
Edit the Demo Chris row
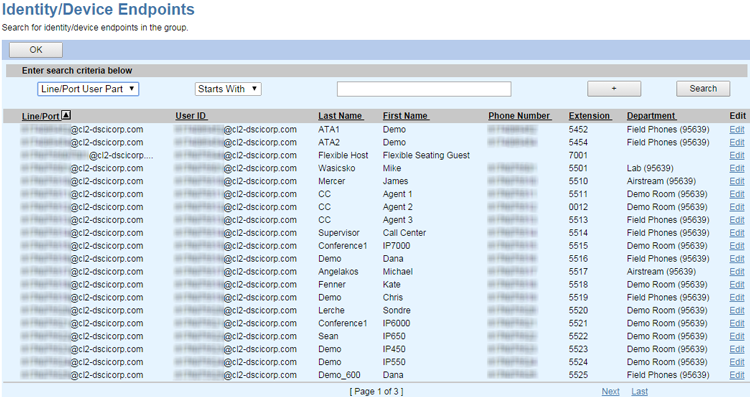point(737,298)
